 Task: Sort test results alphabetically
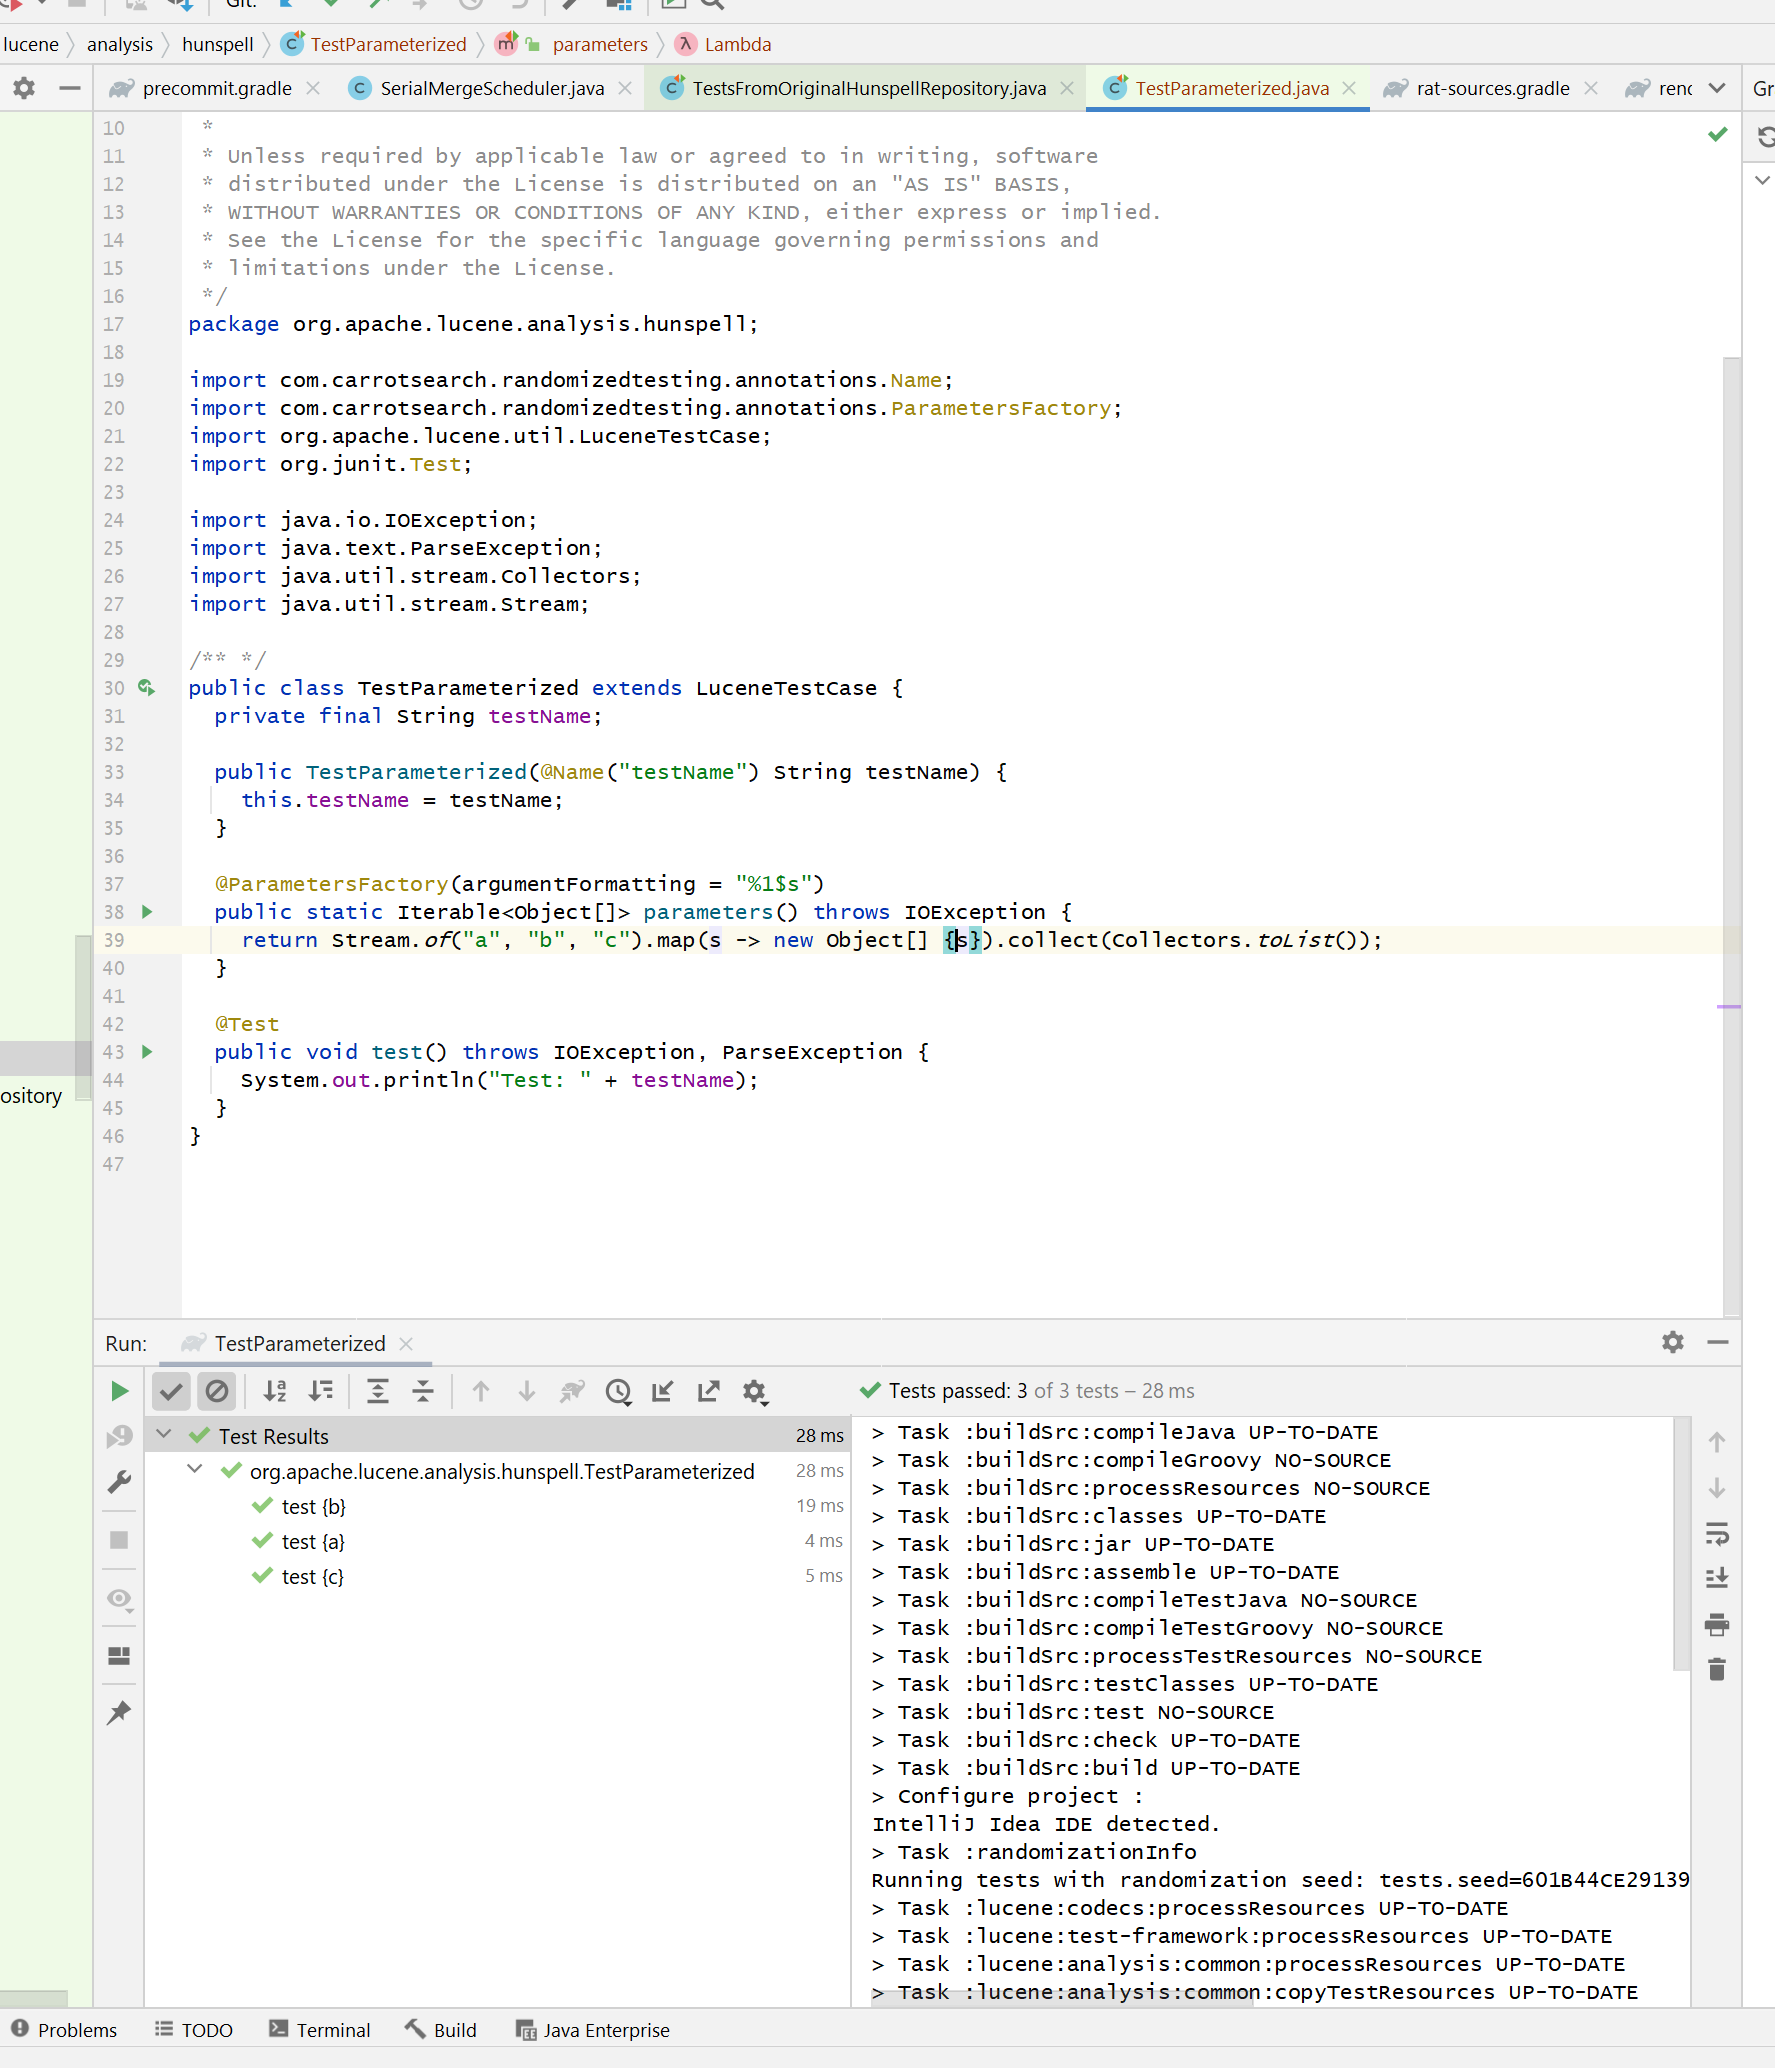pos(274,1391)
